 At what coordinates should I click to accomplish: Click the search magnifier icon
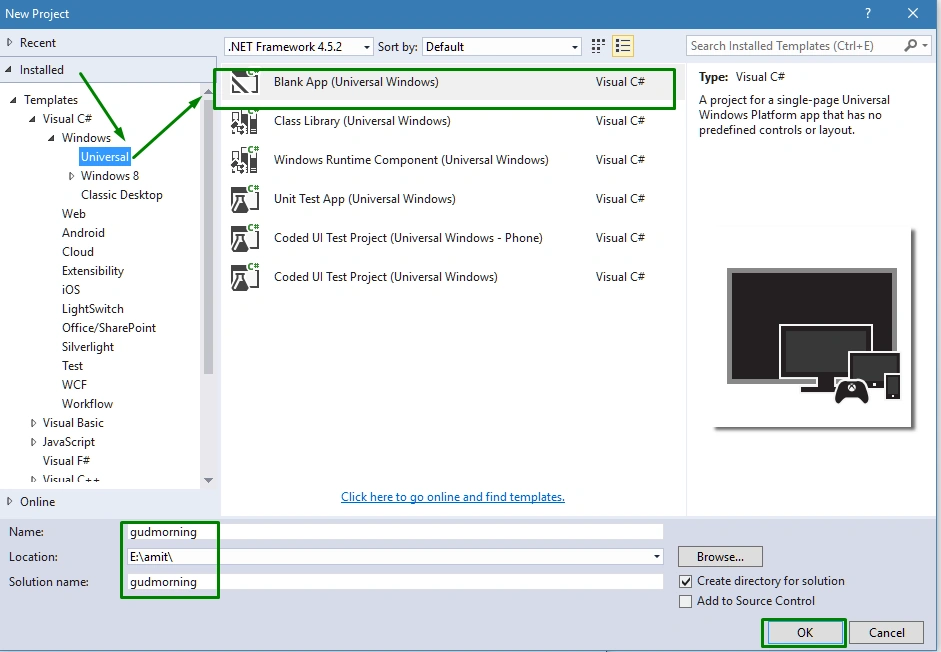tap(910, 46)
